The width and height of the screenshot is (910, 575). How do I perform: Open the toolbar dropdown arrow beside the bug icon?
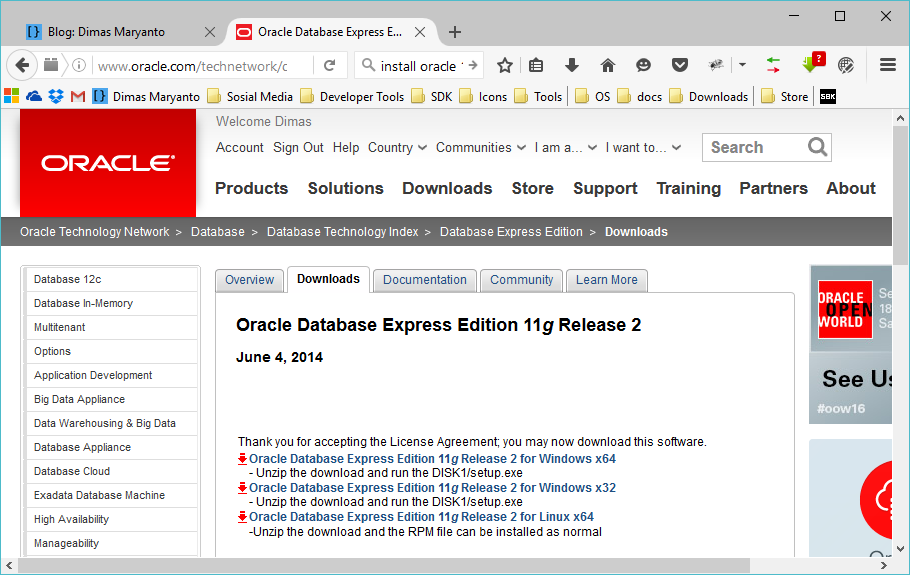[742, 65]
